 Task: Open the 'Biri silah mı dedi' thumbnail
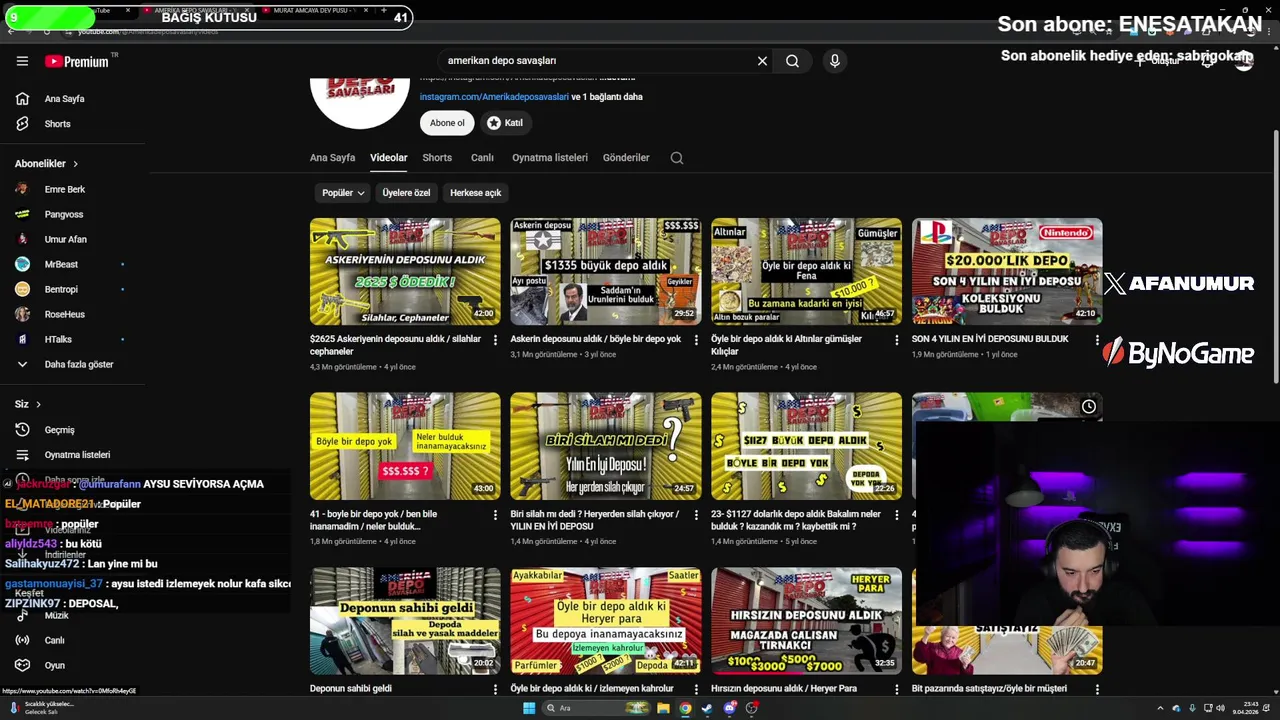606,446
